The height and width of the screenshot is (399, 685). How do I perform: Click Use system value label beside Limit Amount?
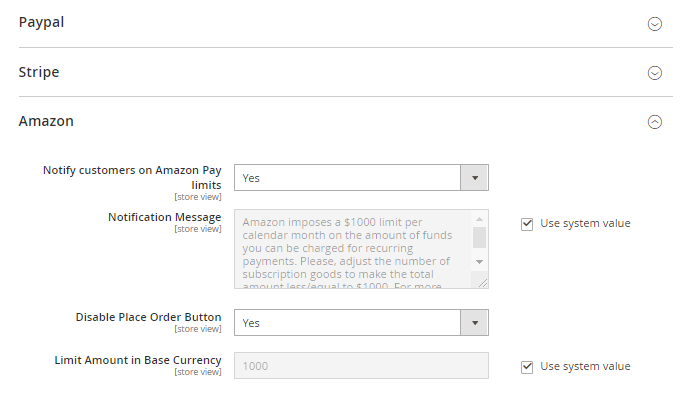(585, 366)
